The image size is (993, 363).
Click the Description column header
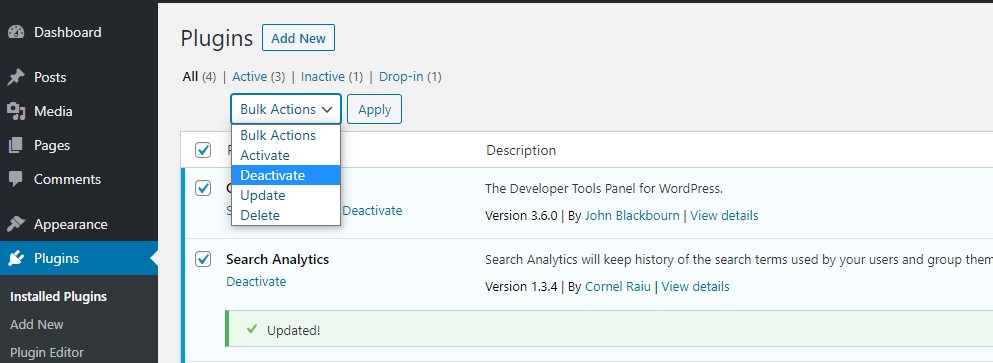521,150
